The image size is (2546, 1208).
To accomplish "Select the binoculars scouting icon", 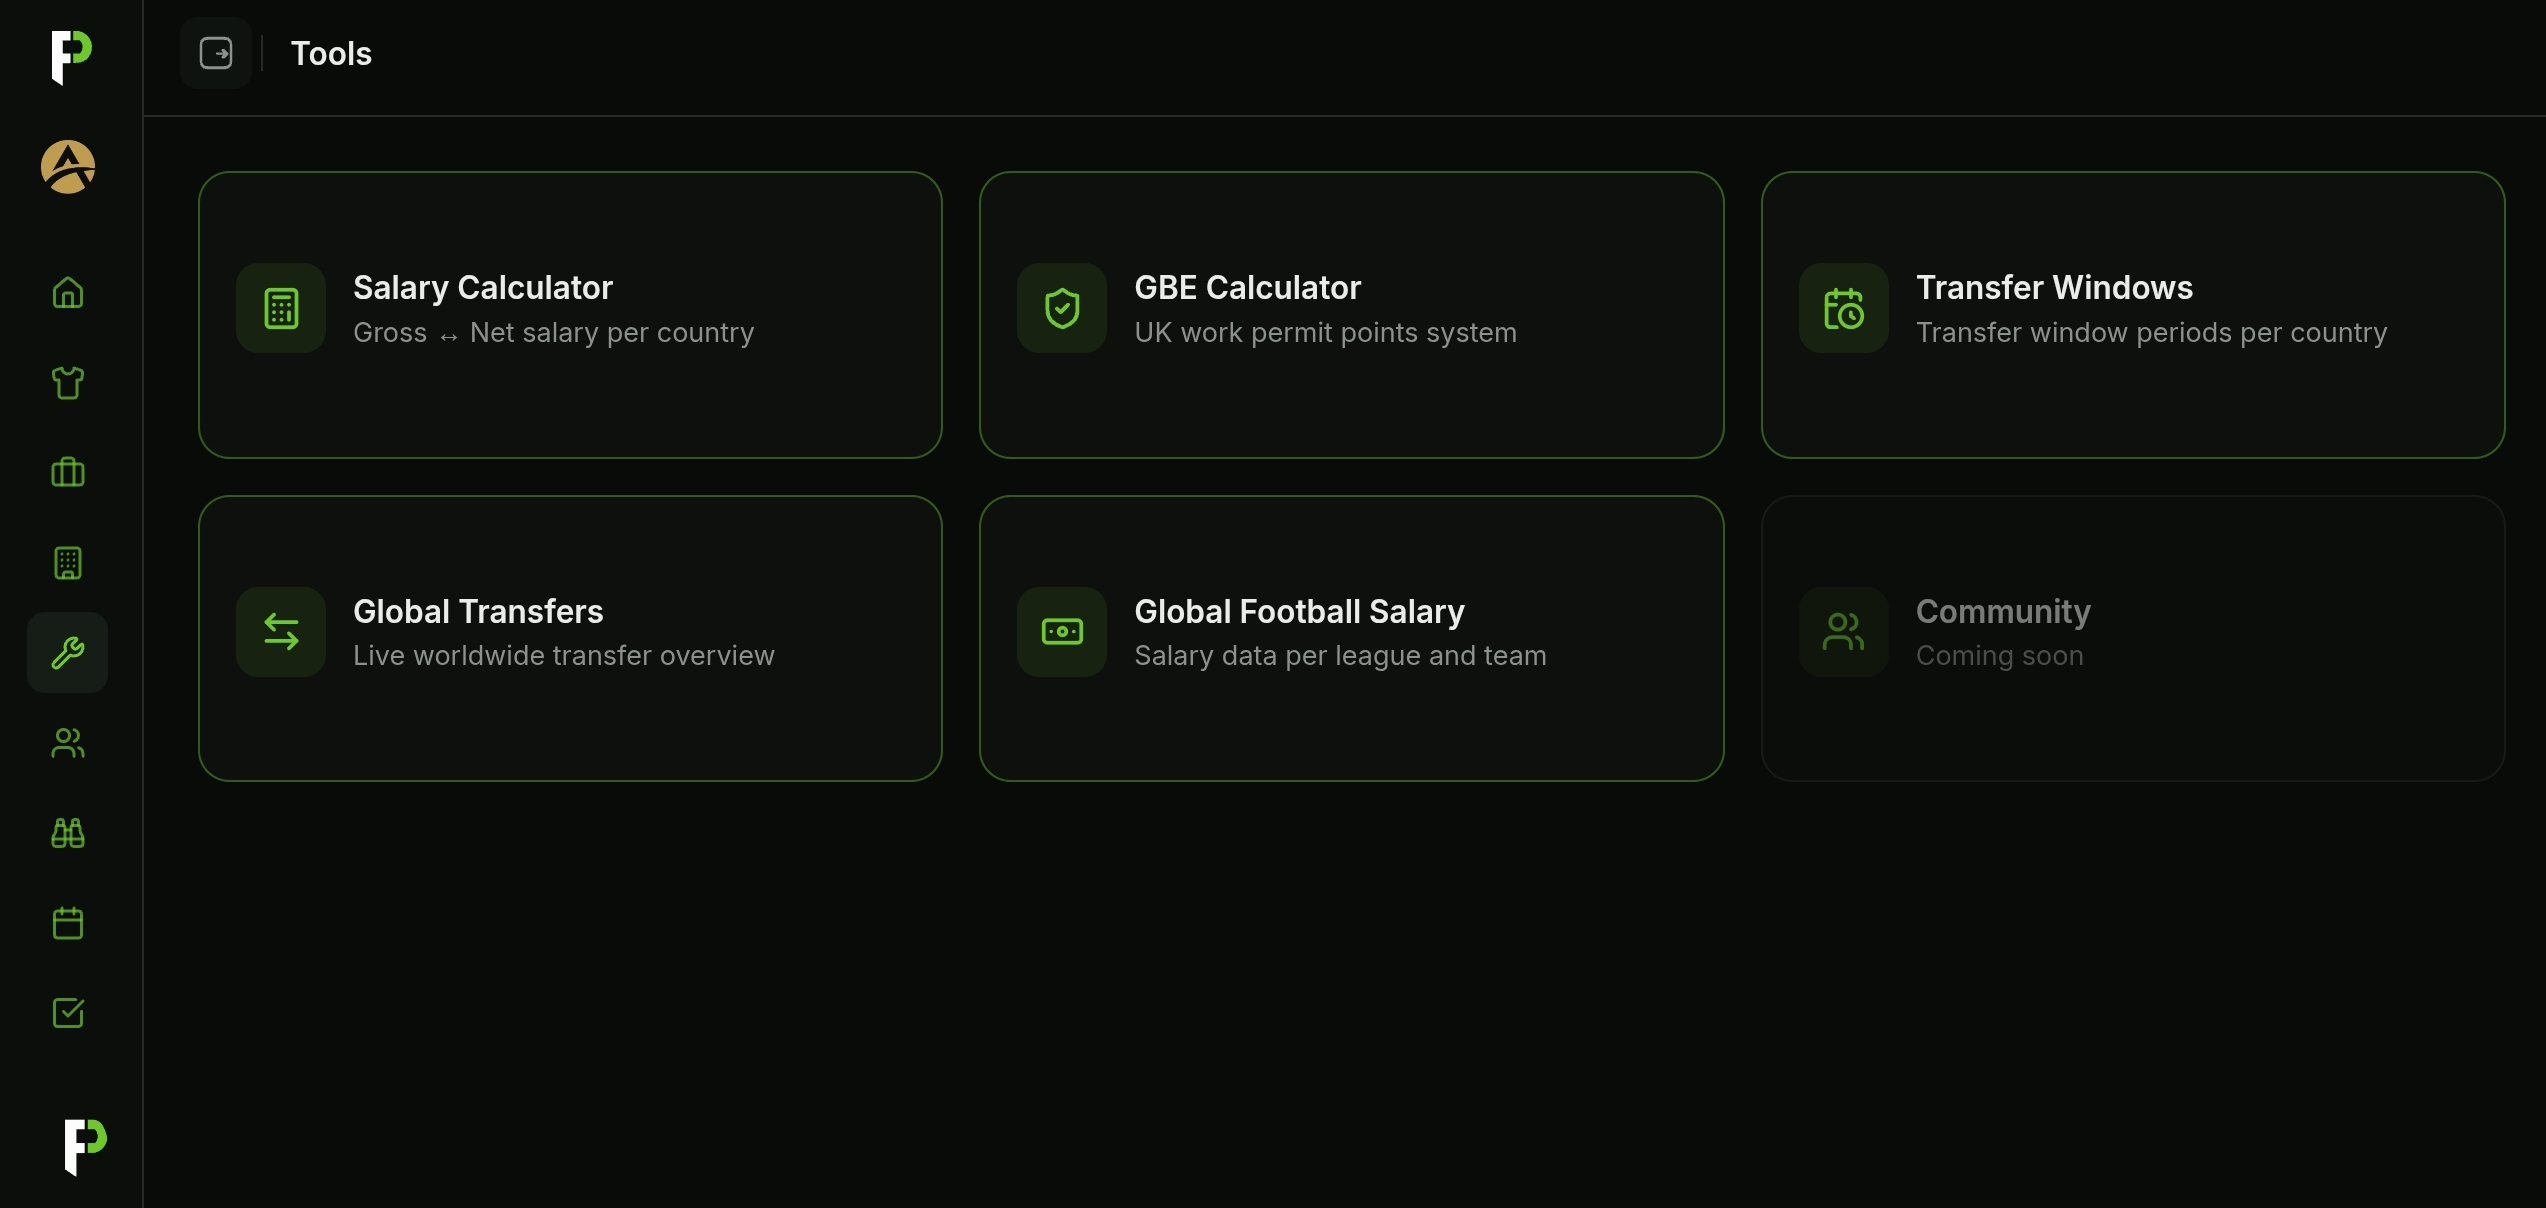I will pos(66,833).
